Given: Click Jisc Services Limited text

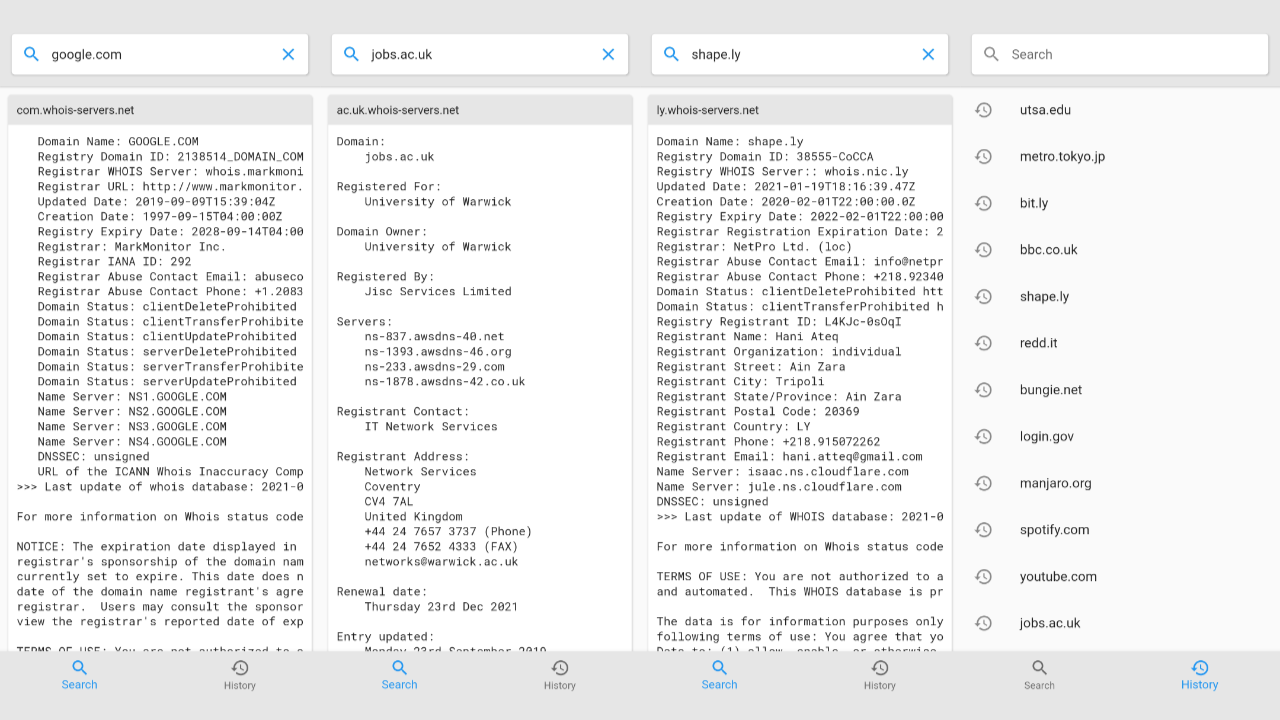Looking at the screenshot, I should (x=438, y=291).
